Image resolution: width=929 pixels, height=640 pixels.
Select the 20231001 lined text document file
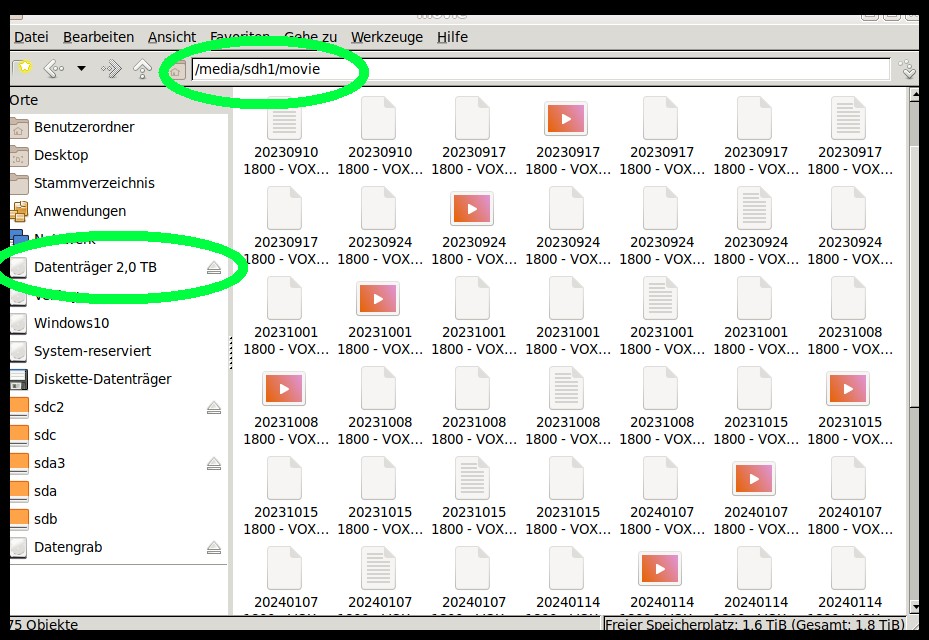pos(660,299)
